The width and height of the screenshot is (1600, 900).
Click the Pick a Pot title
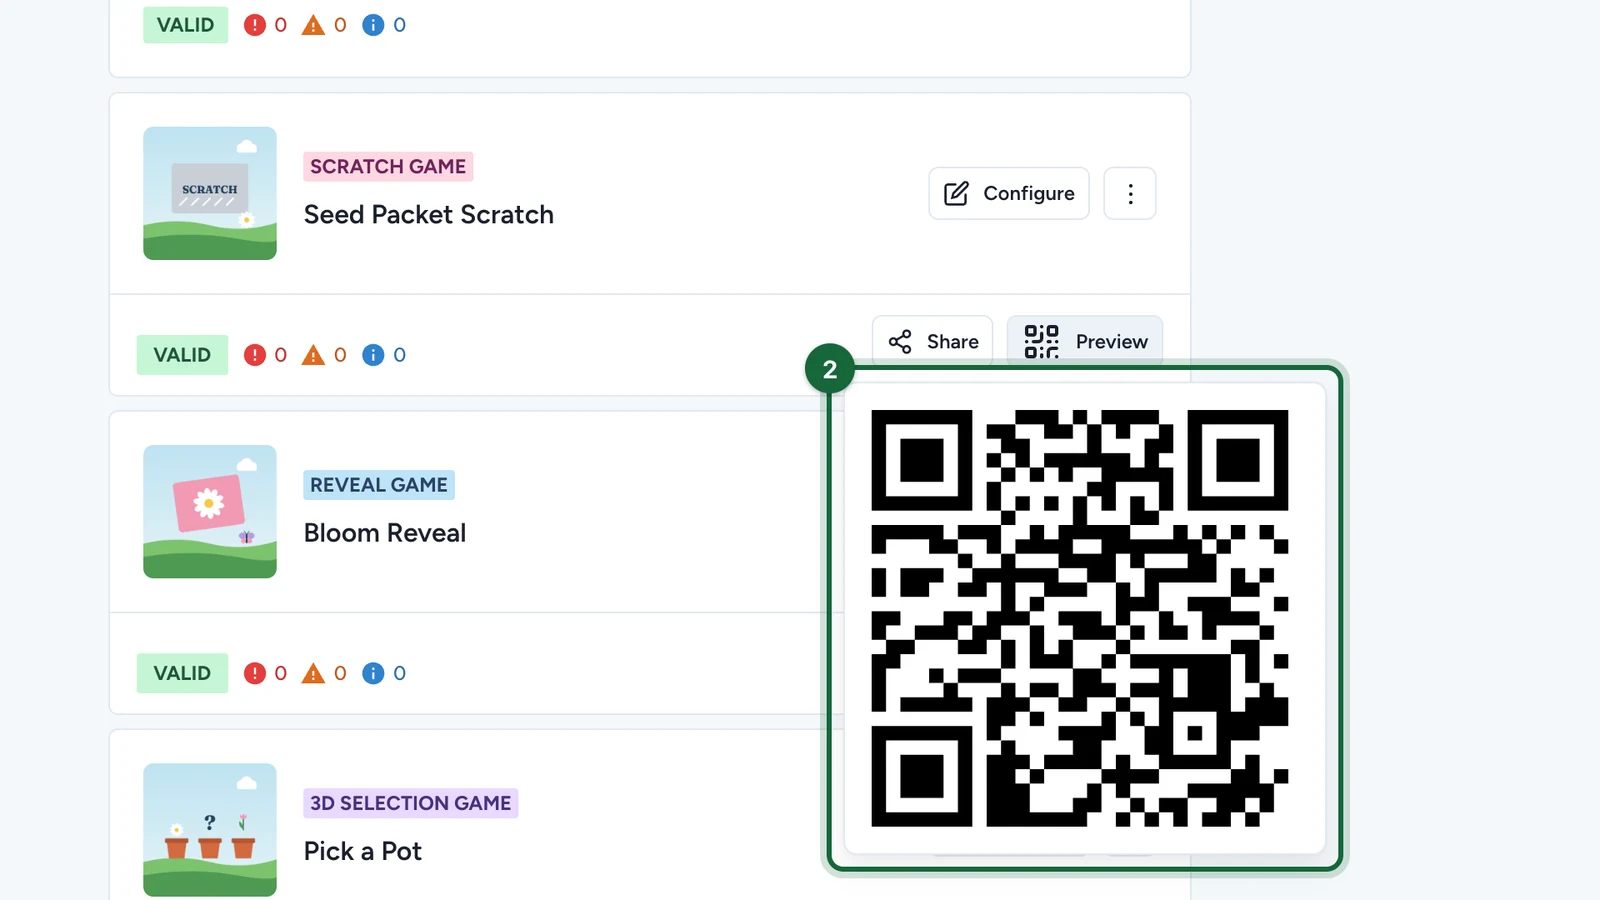[x=363, y=851]
